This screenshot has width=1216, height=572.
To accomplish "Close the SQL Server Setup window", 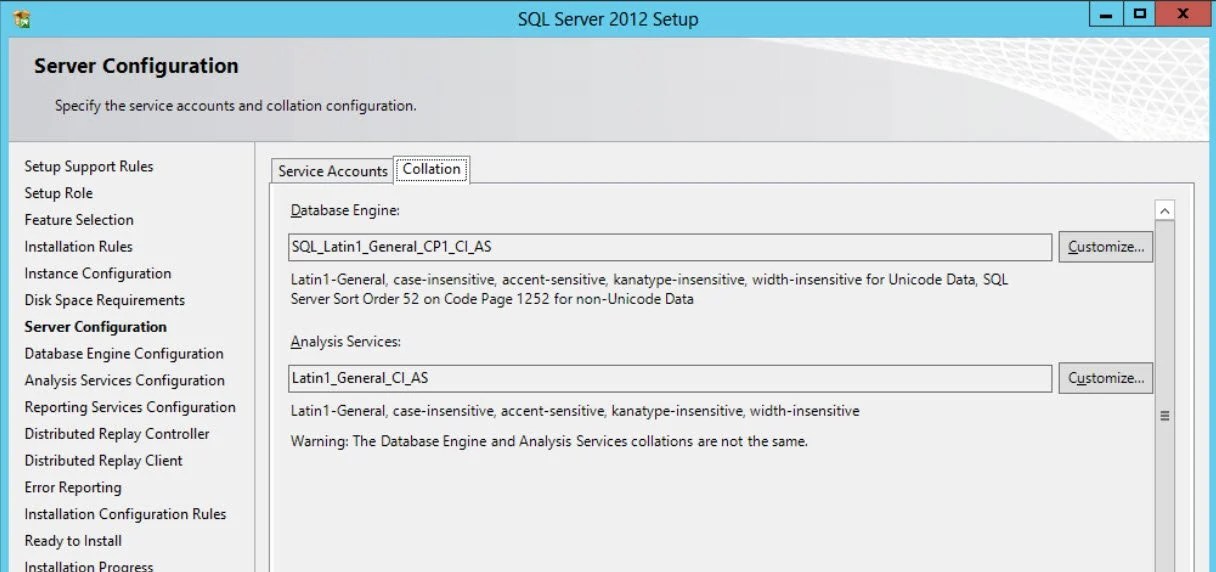I will click(x=1182, y=15).
